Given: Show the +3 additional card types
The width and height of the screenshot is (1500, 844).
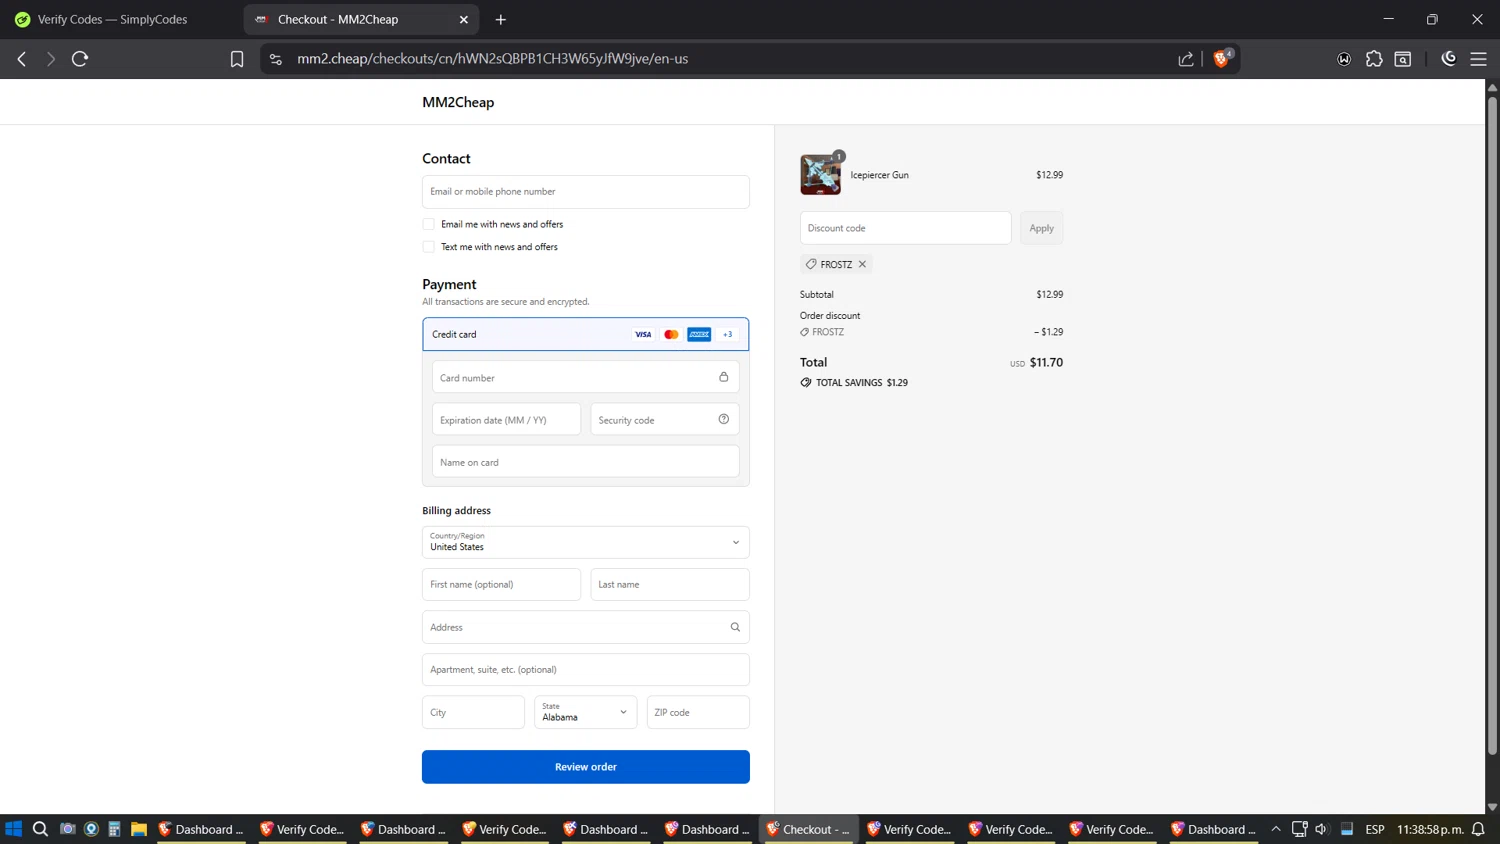Looking at the screenshot, I should [727, 334].
